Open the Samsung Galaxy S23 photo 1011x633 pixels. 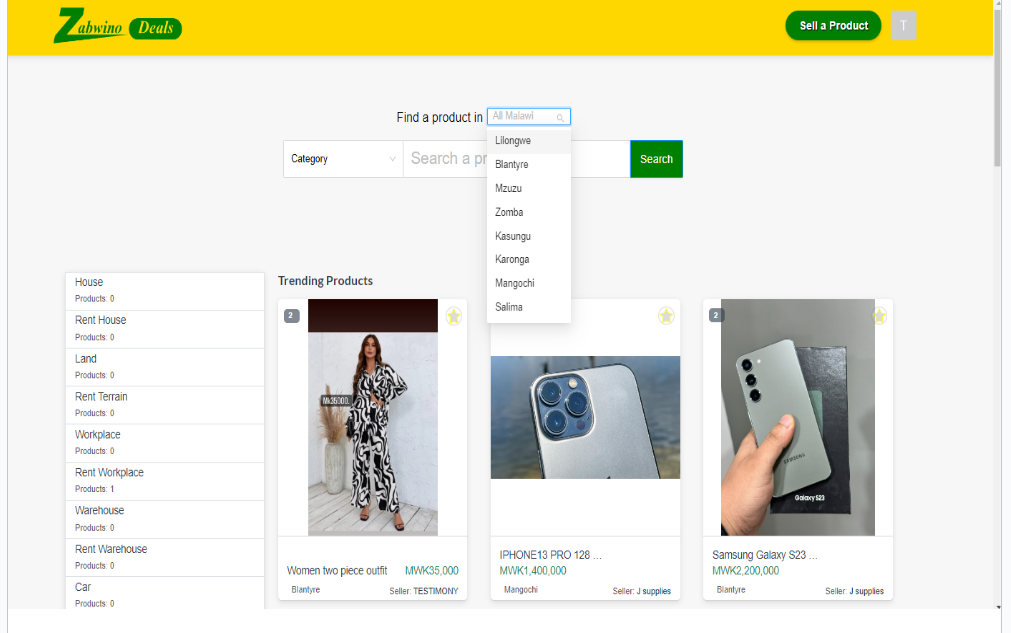(x=798, y=417)
